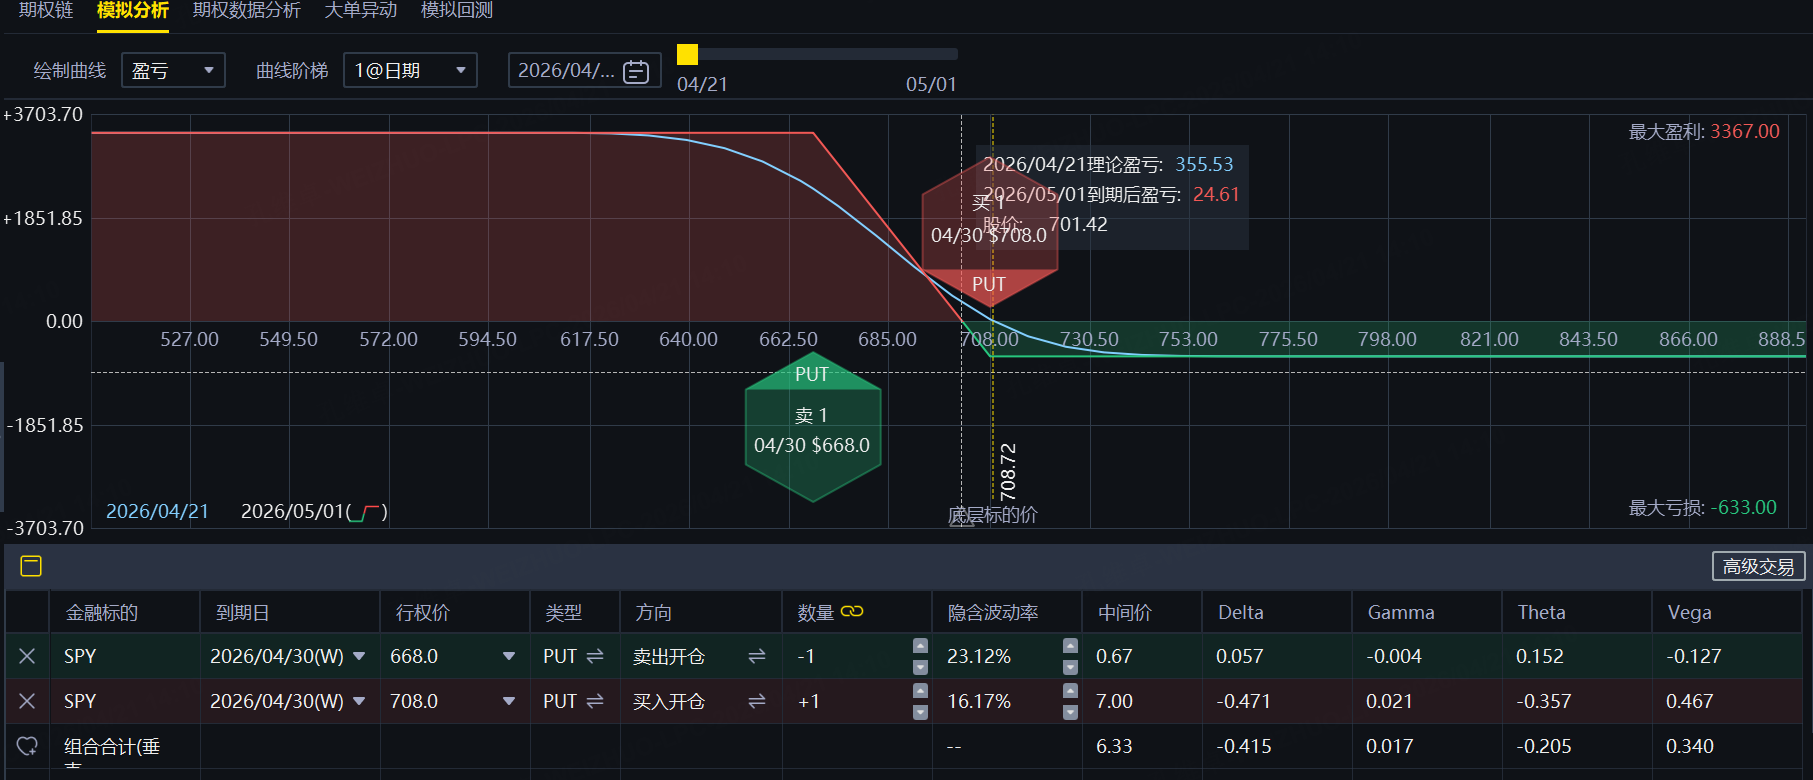Remove the SPY 668.0 PUT leg
Viewport: 1813px width, 780px height.
pyautogui.click(x=27, y=656)
